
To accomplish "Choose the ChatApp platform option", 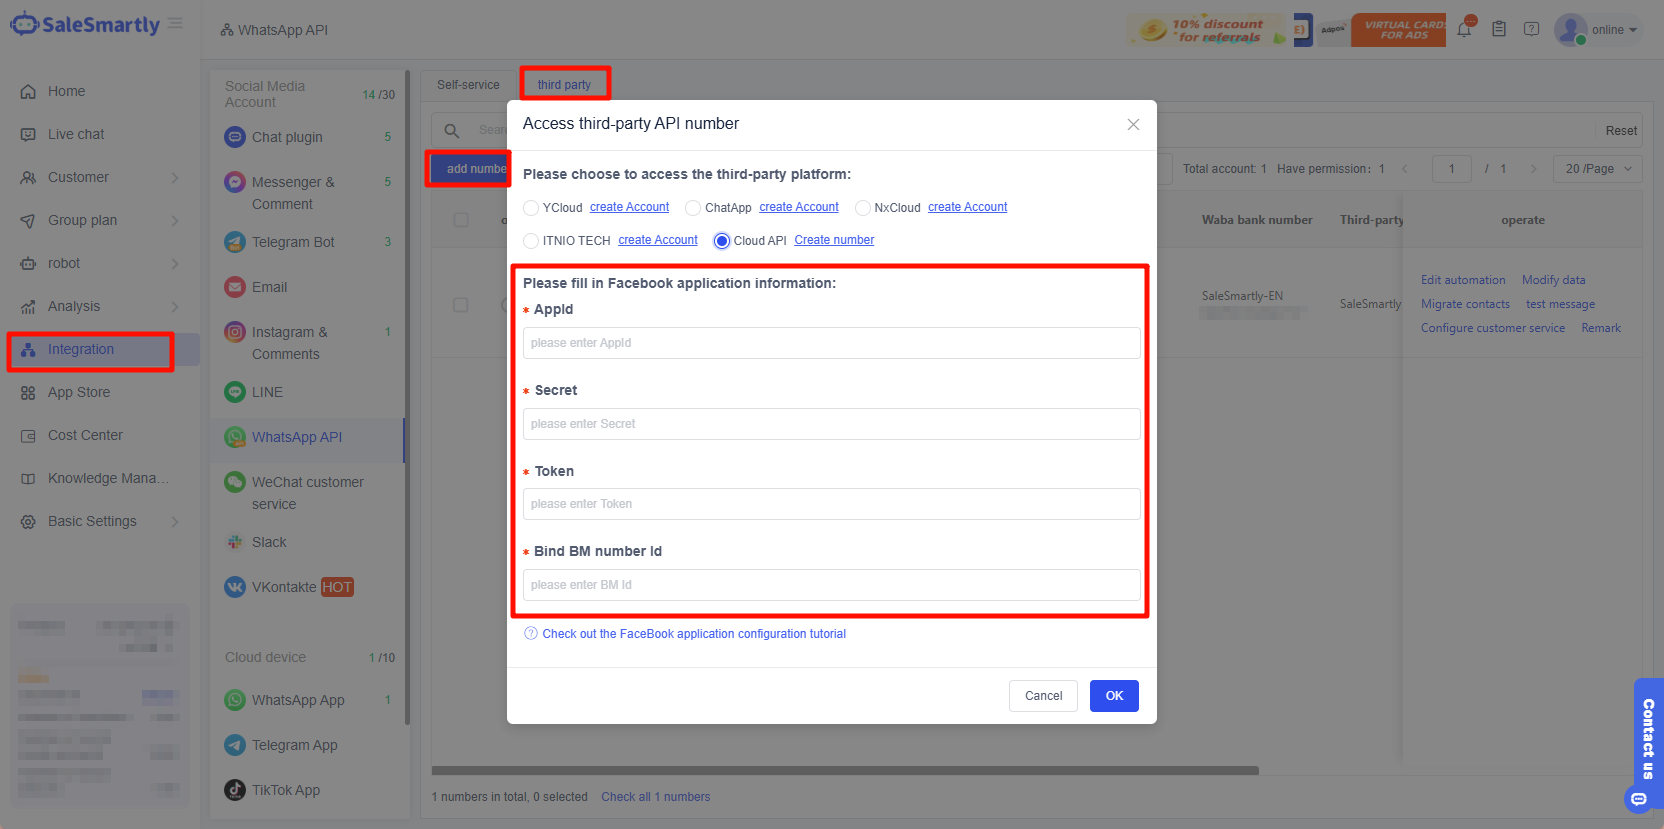I will point(693,208).
